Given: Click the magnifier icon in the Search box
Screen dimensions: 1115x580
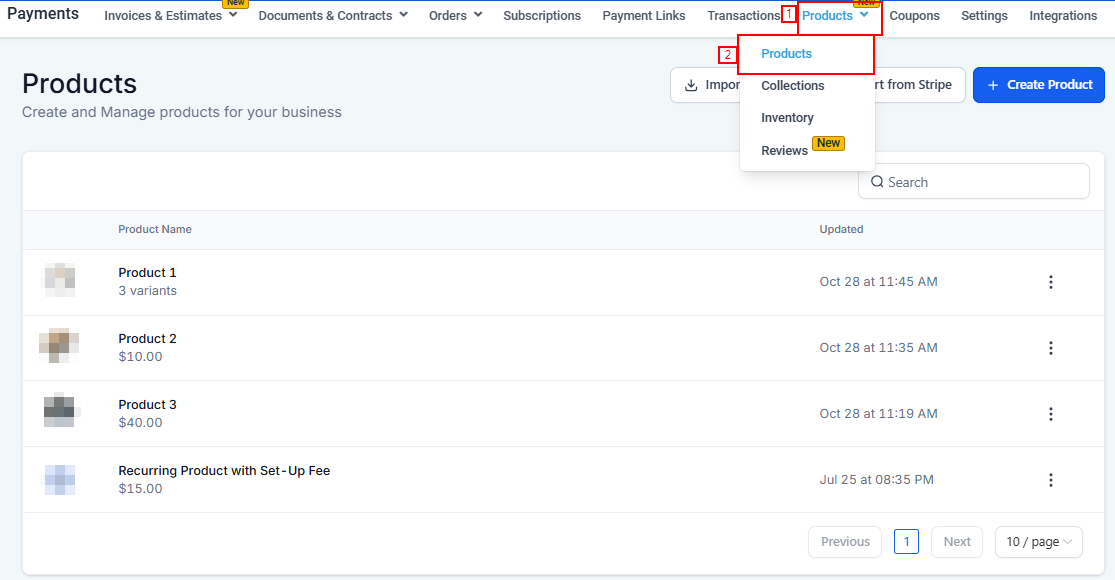Looking at the screenshot, I should [x=877, y=182].
